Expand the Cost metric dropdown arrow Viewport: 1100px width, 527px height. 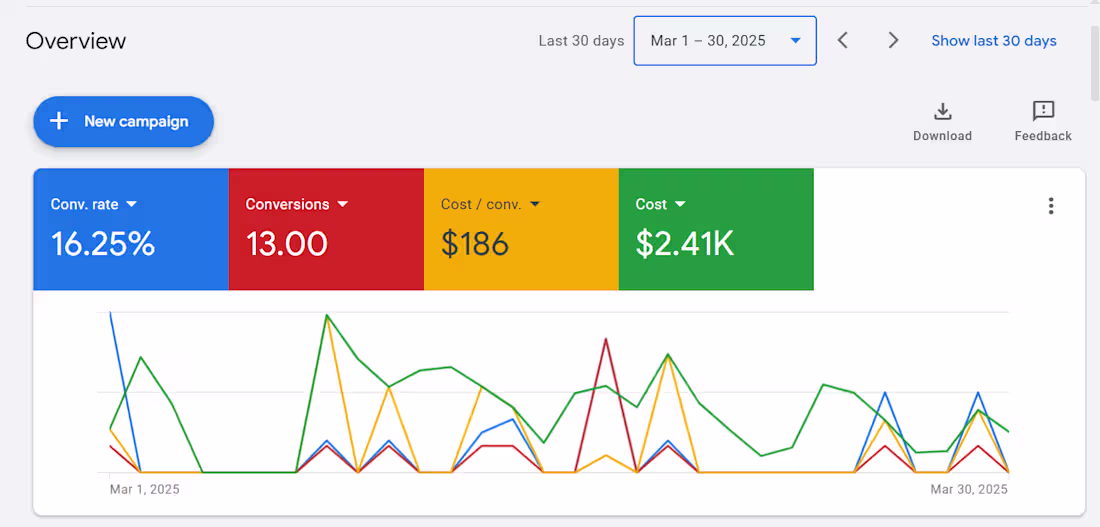point(681,204)
